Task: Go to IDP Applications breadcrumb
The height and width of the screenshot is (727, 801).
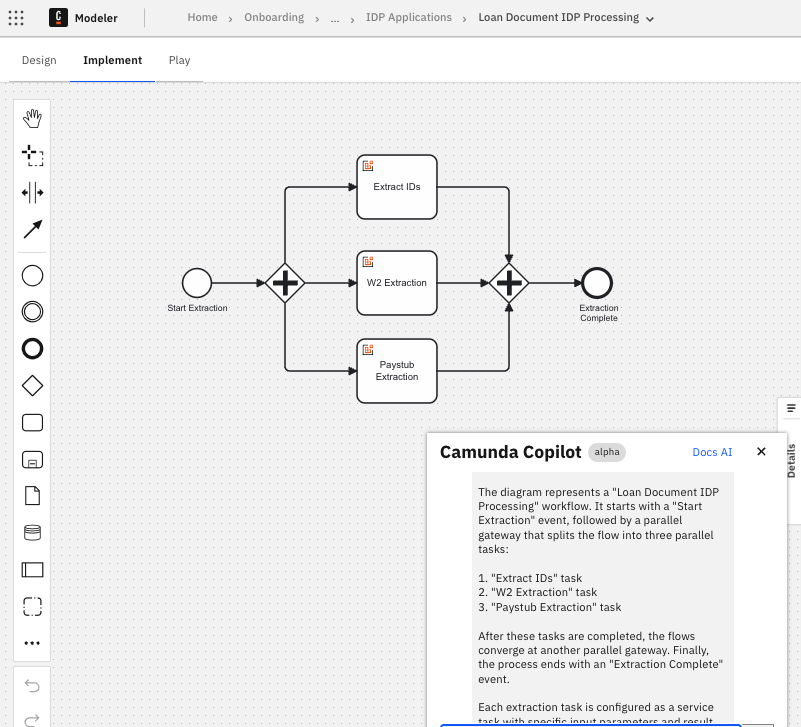Action: click(x=409, y=17)
